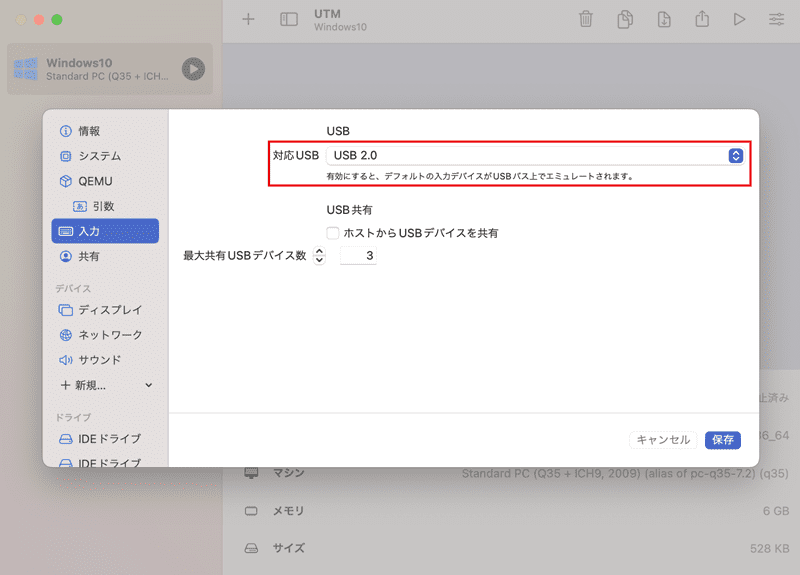Open the 引数 sub-section under QEMU
Viewport: 800px width, 575px height.
pos(105,206)
